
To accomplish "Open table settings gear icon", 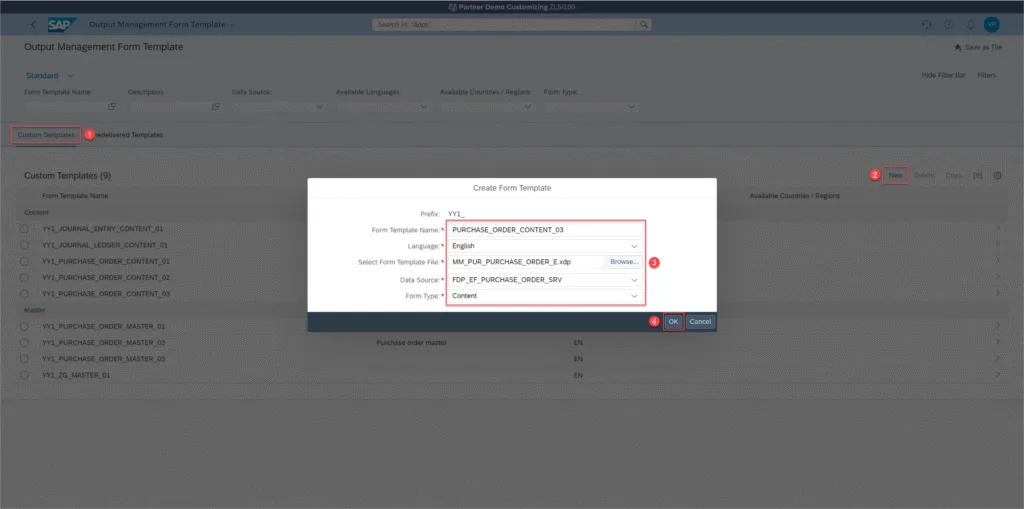I will click(x=997, y=175).
